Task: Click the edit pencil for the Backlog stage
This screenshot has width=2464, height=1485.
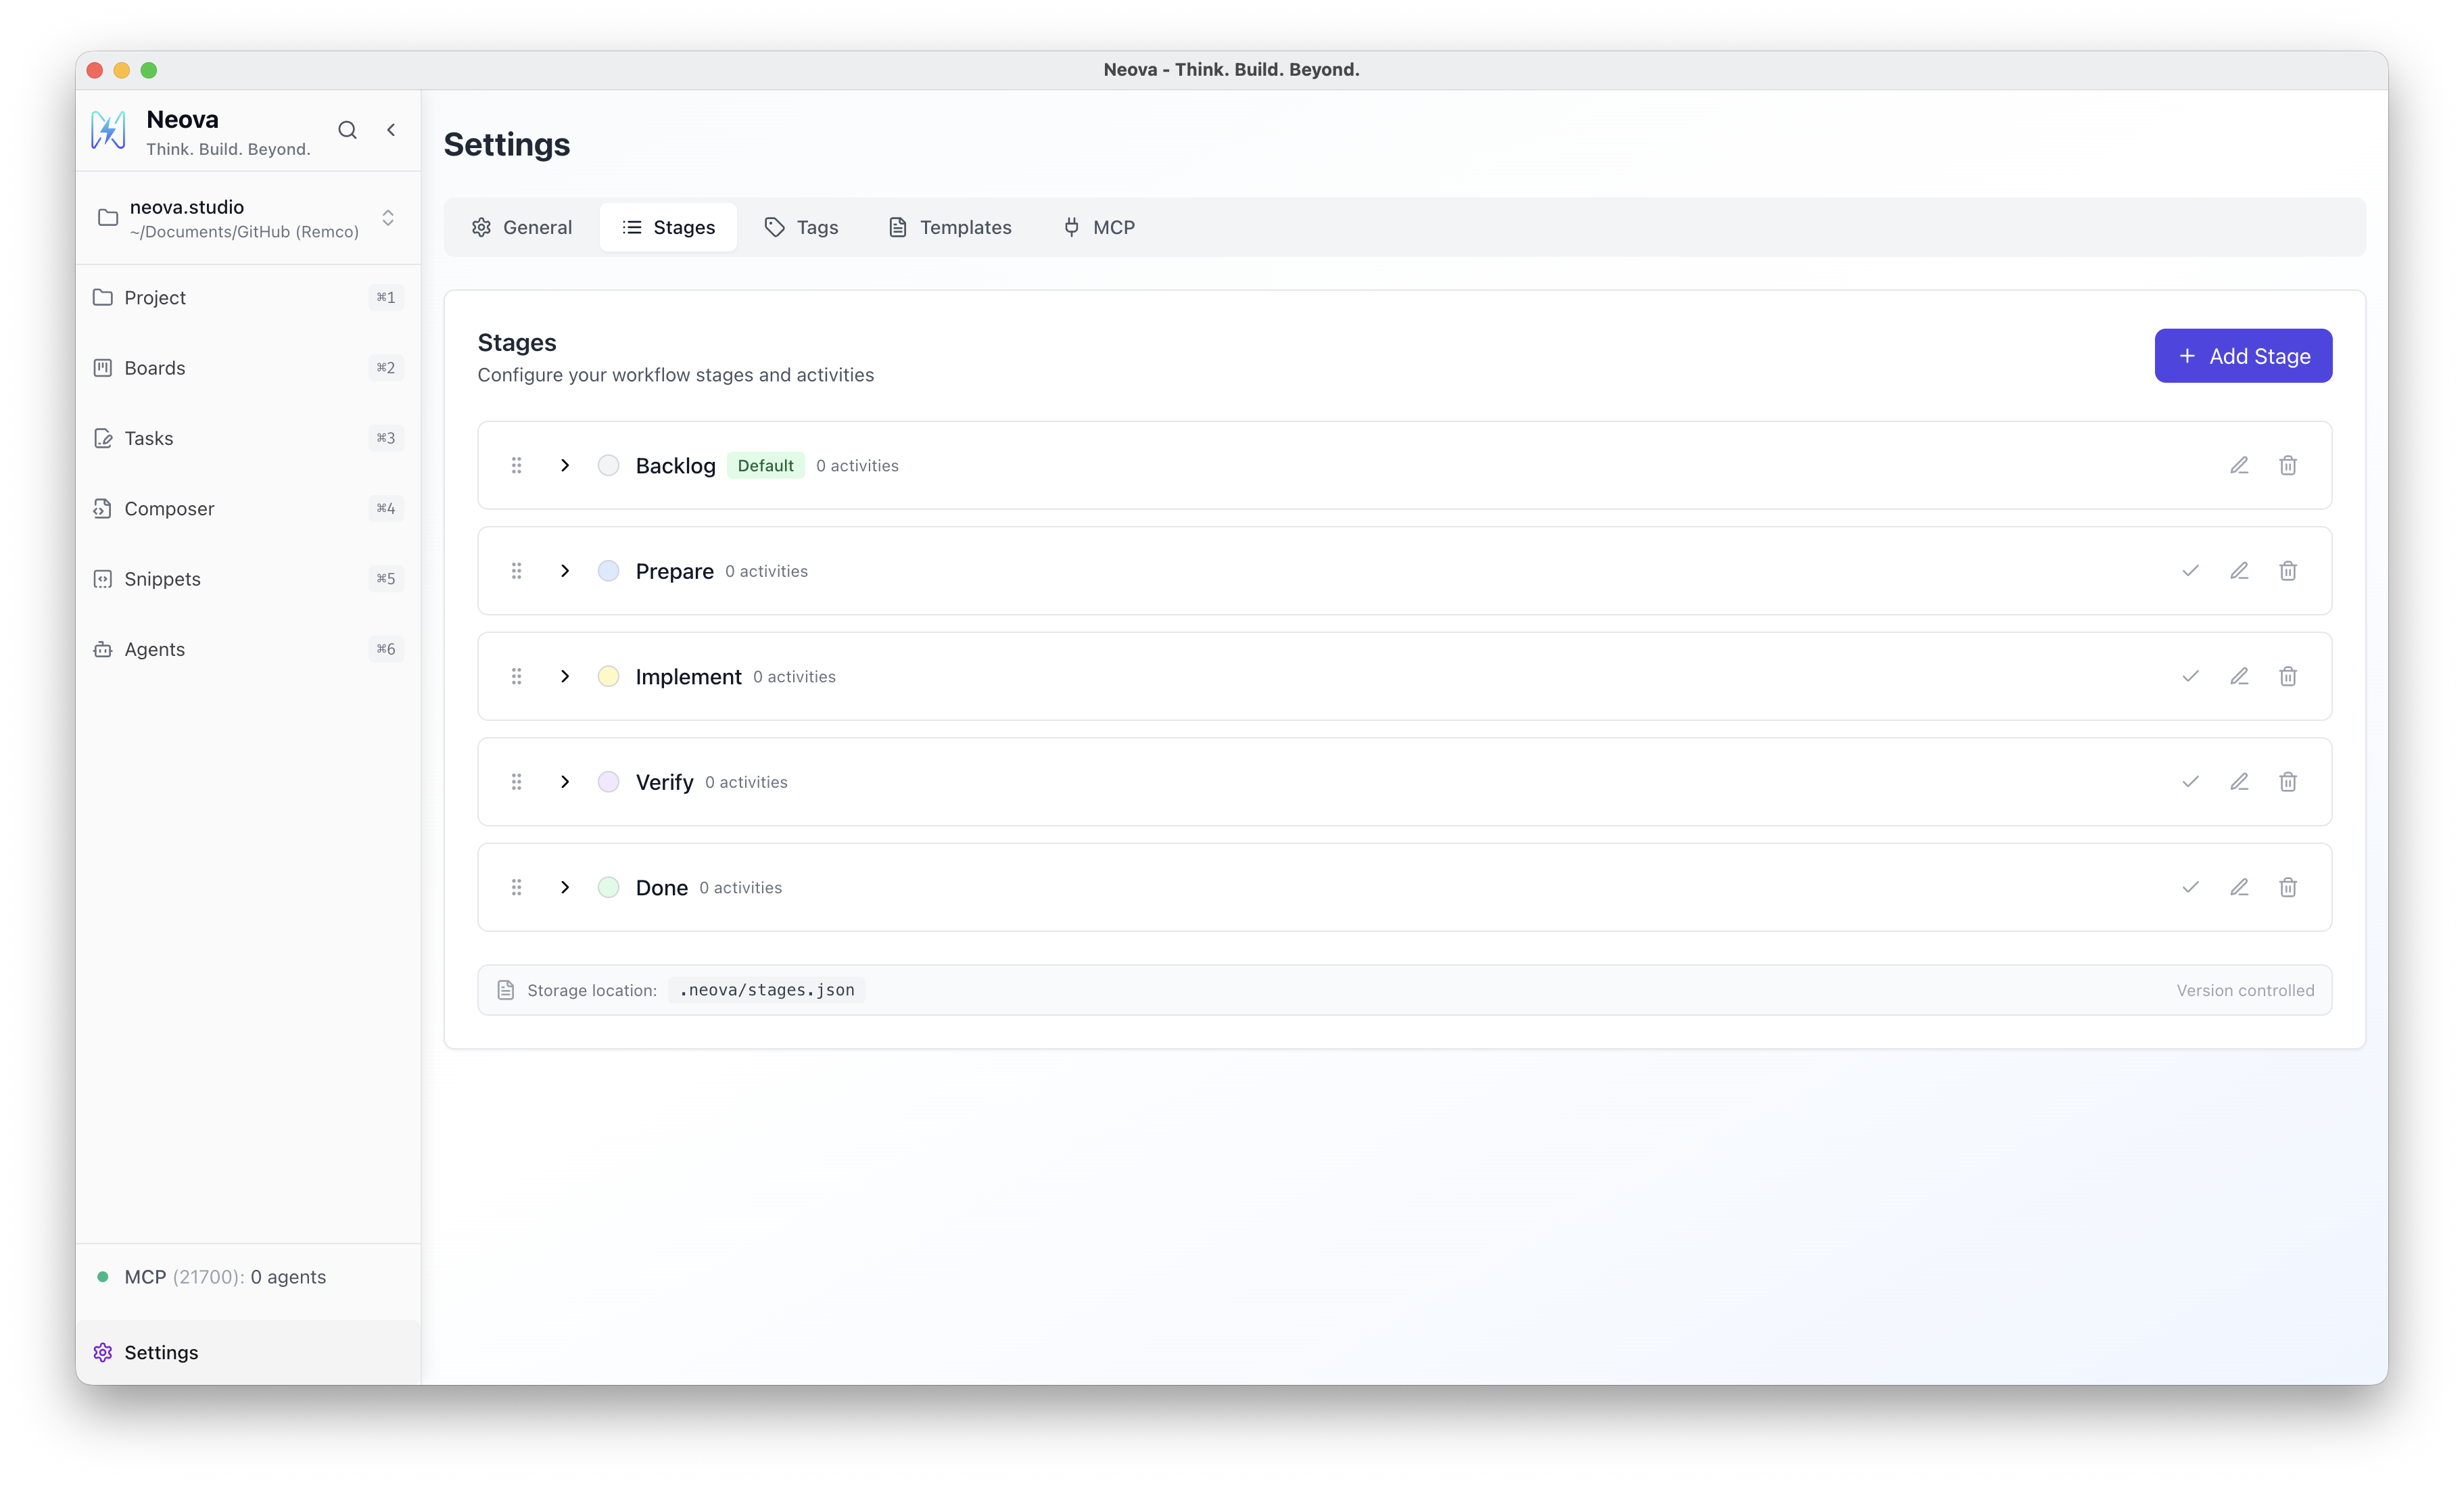Action: tap(2239, 465)
